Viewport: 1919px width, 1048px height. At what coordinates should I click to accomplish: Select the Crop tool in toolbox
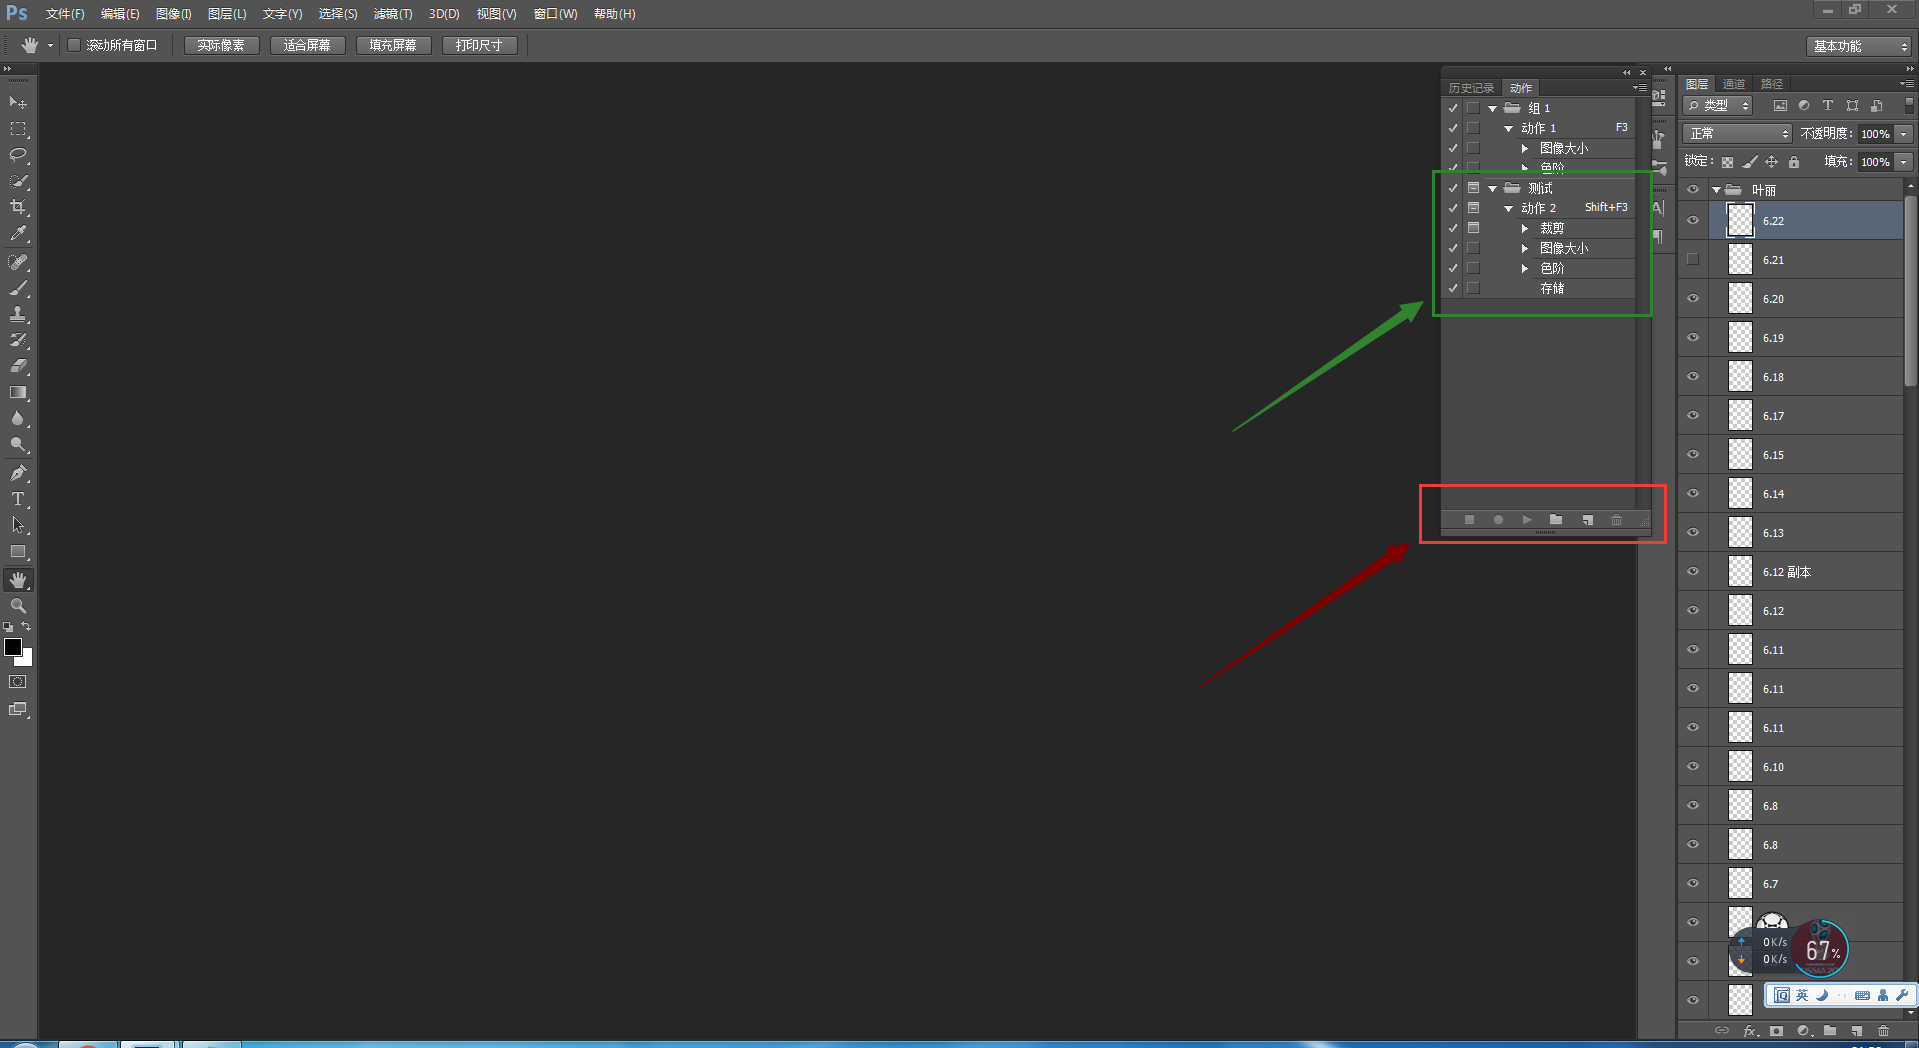point(18,207)
